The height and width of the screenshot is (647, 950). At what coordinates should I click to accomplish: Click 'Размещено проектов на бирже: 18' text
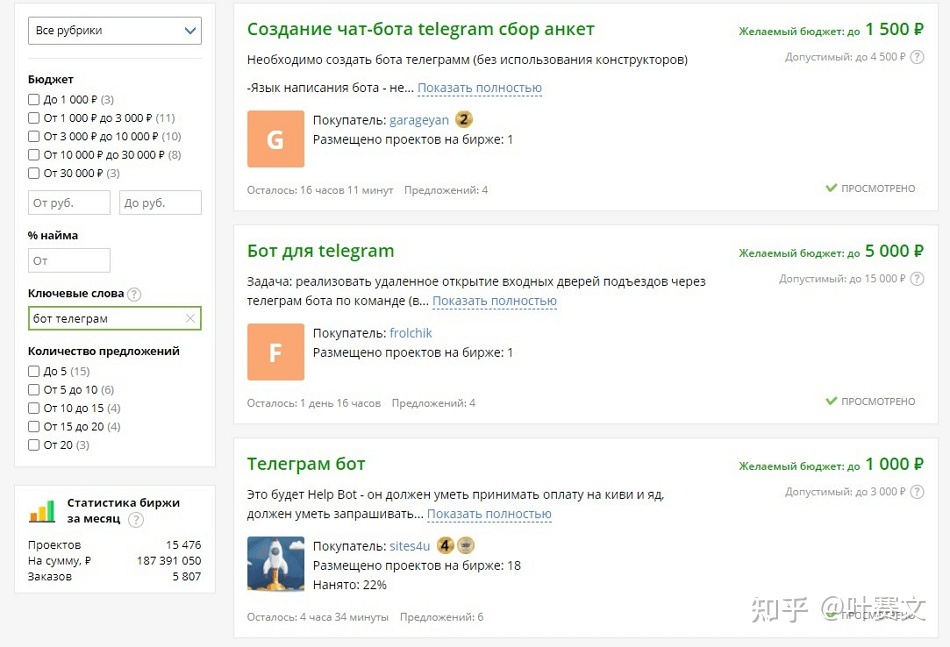tap(417, 566)
